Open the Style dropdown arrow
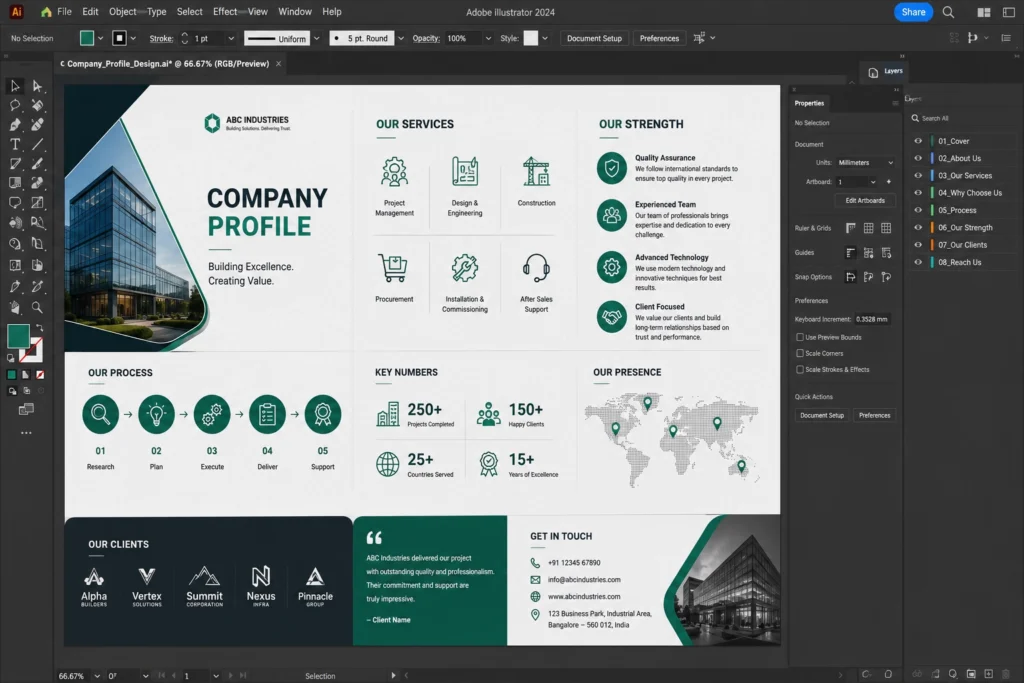 pos(545,39)
